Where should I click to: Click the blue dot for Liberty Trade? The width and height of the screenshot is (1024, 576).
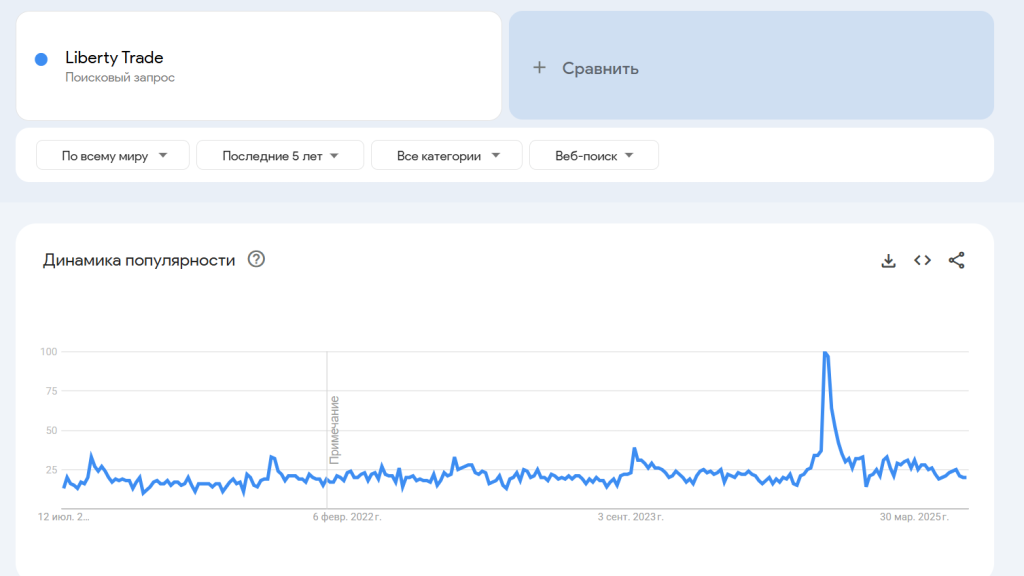coord(41,59)
